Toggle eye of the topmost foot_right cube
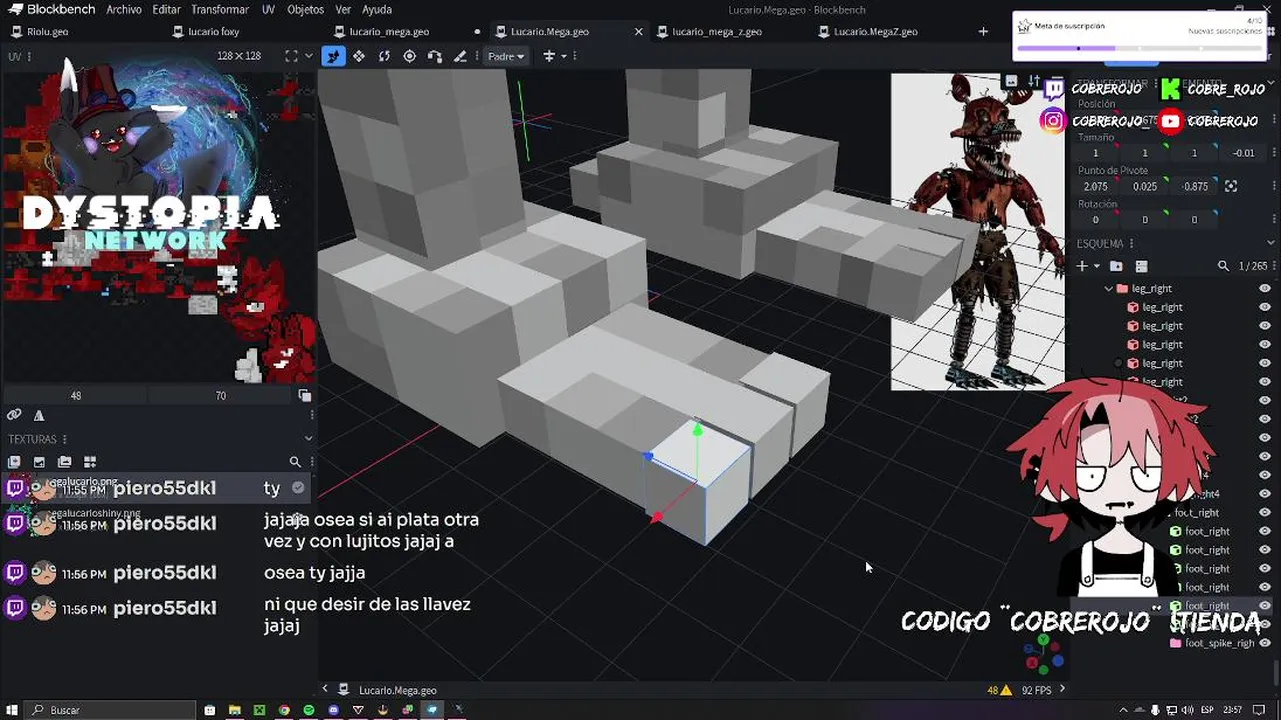1281x720 pixels. coord(1265,531)
